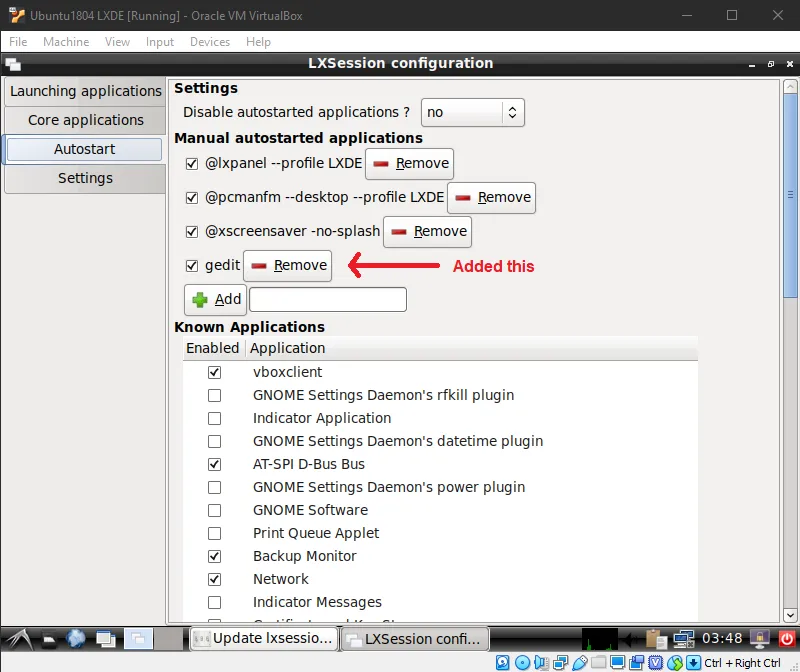The width and height of the screenshot is (800, 672).
Task: Click the VirtualBox CPU virtualization V icon
Action: (x=656, y=663)
